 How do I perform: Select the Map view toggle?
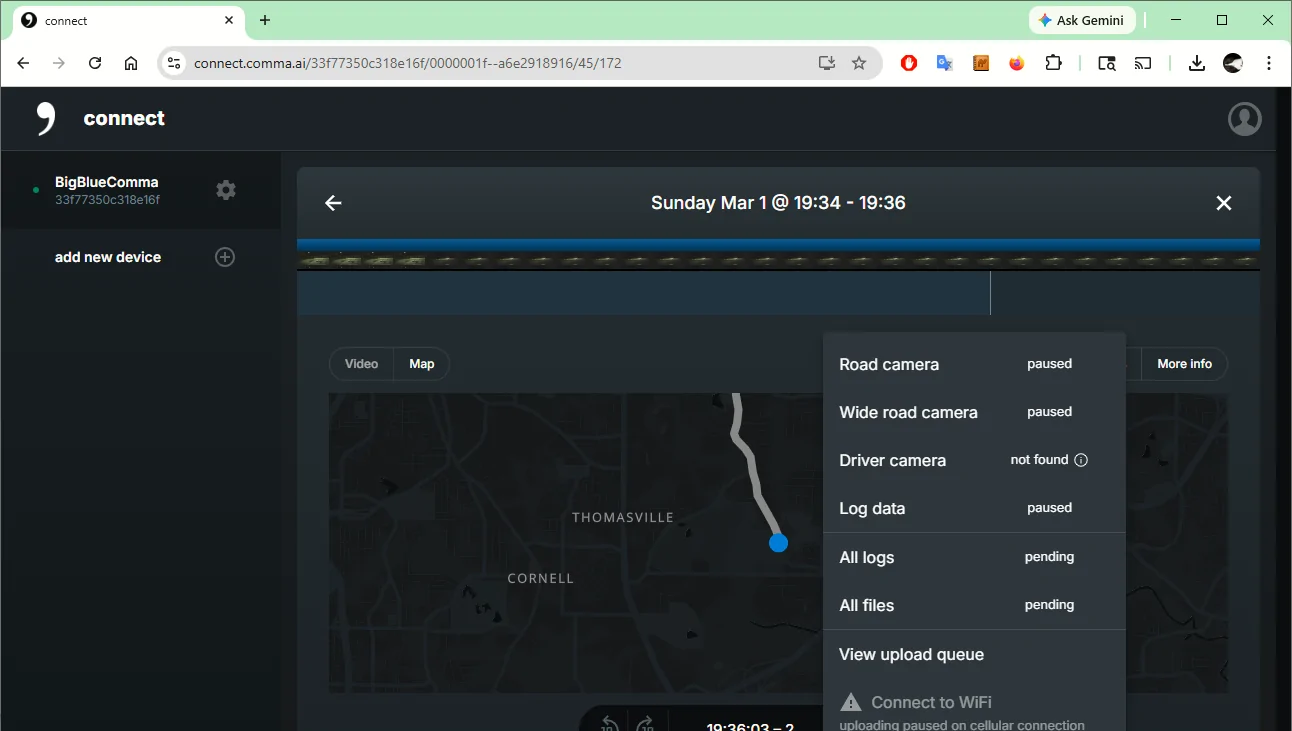point(422,364)
